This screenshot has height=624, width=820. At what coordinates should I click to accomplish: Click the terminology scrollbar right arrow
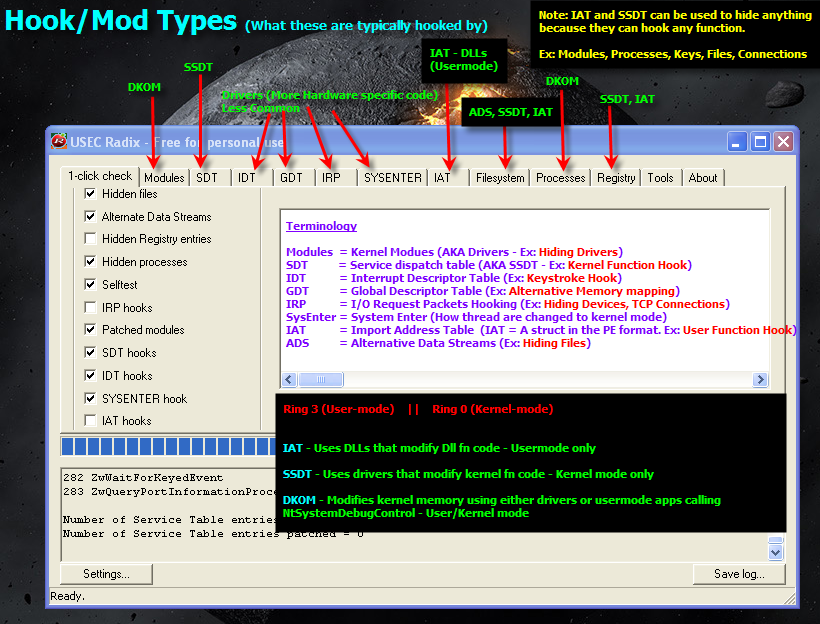click(760, 379)
